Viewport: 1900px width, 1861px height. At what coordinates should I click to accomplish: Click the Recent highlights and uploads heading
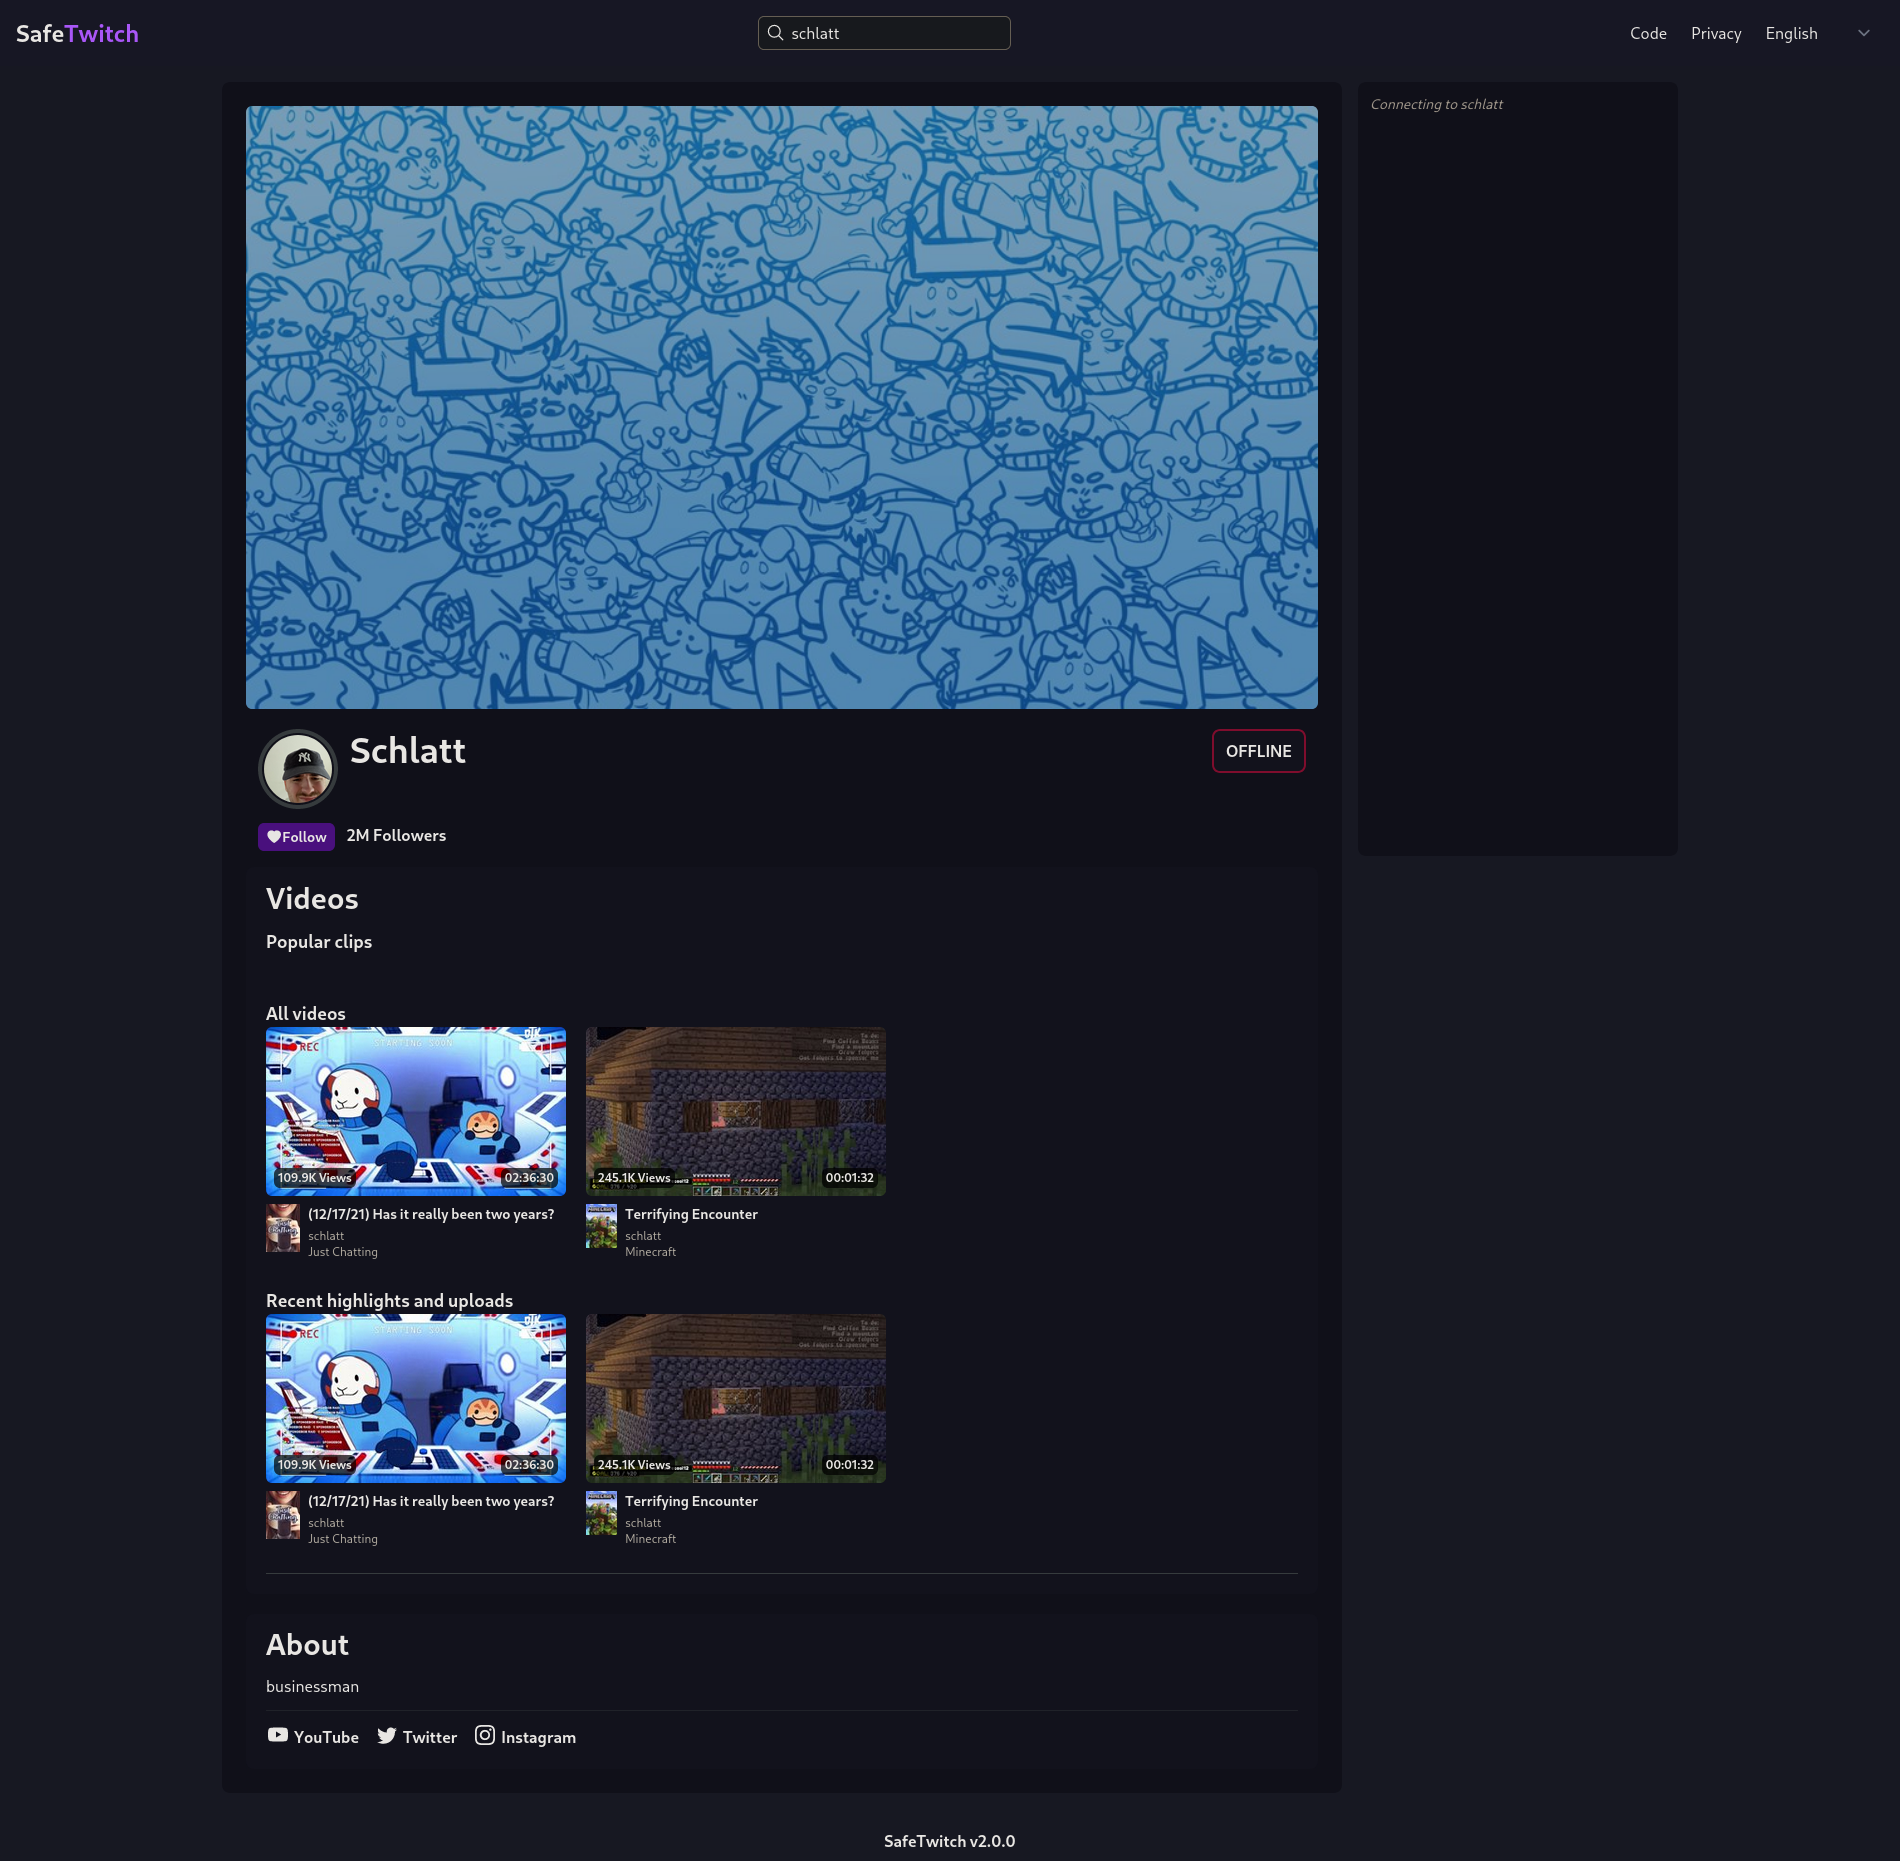[x=389, y=1301]
